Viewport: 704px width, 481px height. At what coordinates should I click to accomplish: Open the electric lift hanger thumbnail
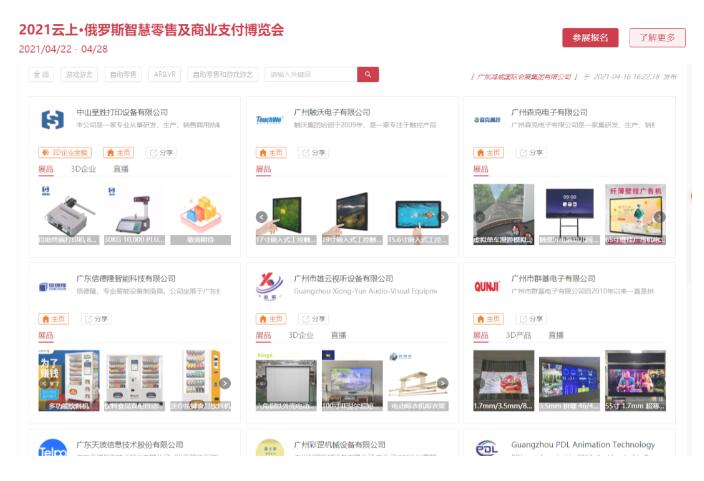(x=418, y=381)
